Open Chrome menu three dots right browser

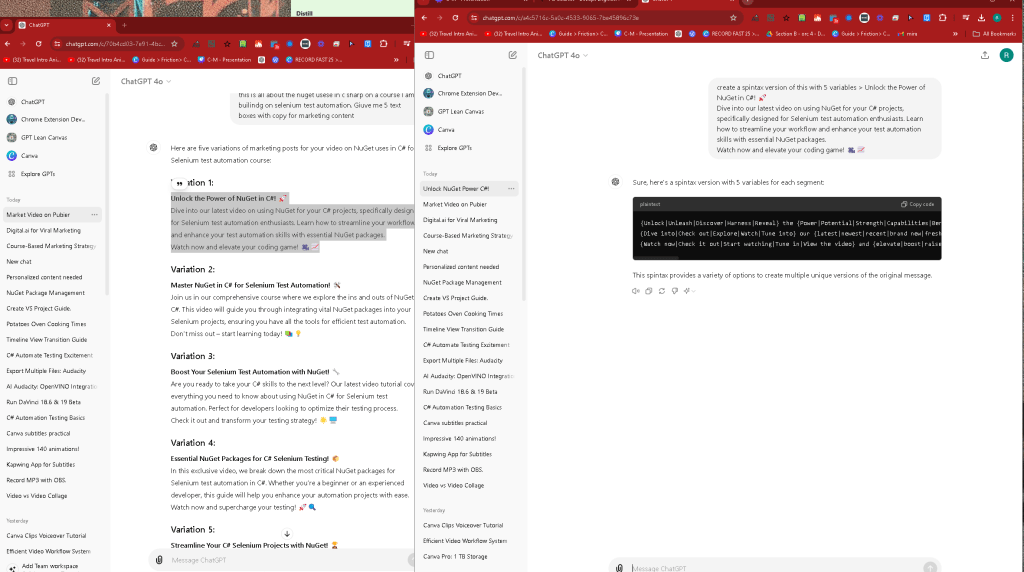pos(1013,18)
